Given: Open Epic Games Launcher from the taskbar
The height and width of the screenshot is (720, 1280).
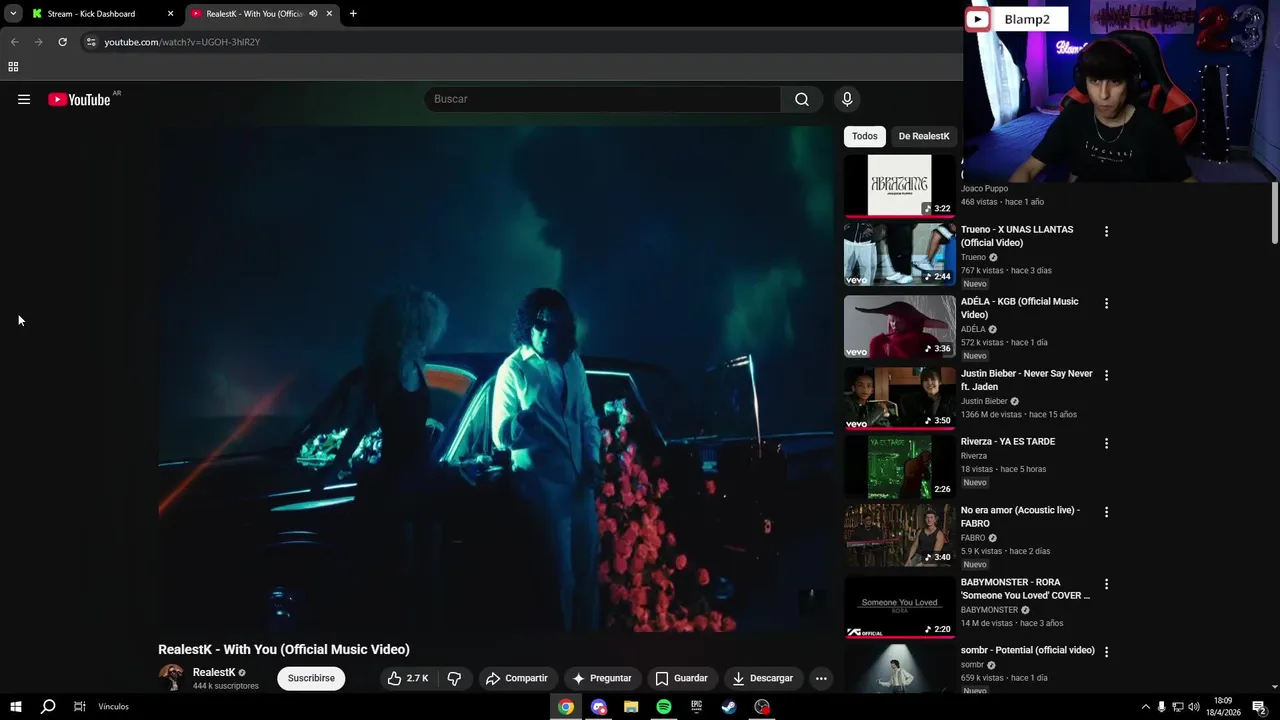Looking at the screenshot, I should point(697,707).
